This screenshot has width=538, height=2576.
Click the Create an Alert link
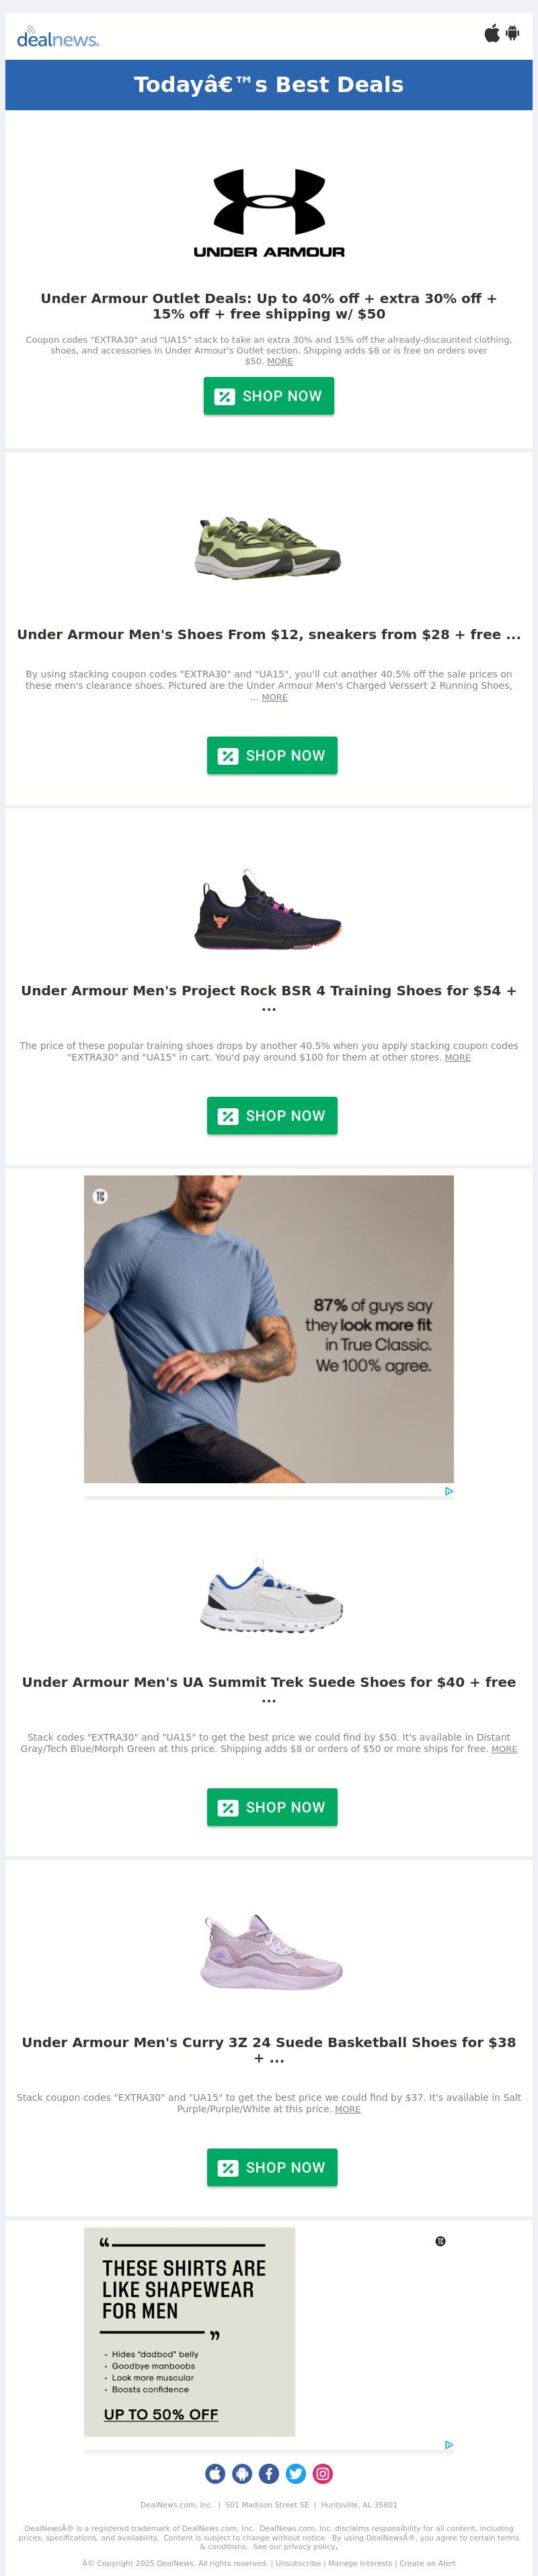(428, 2563)
